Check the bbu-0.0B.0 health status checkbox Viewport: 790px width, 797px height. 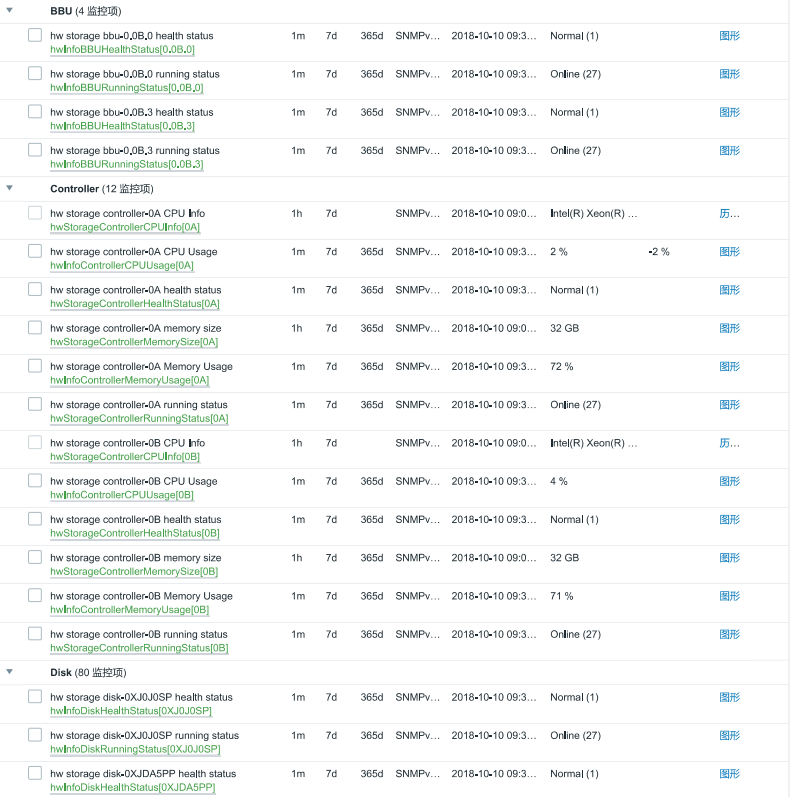click(35, 35)
